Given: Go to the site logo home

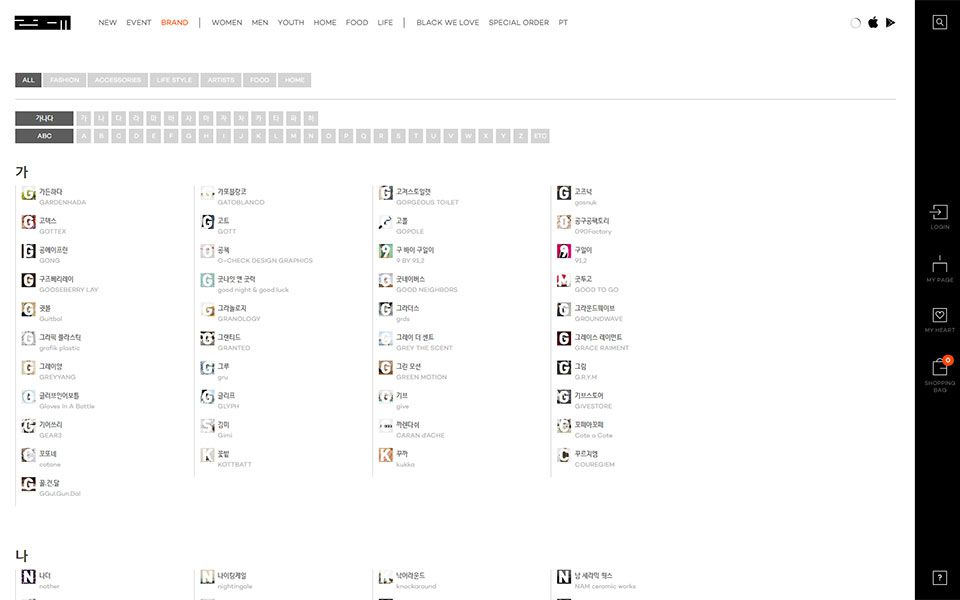Looking at the screenshot, I should pos(42,22).
